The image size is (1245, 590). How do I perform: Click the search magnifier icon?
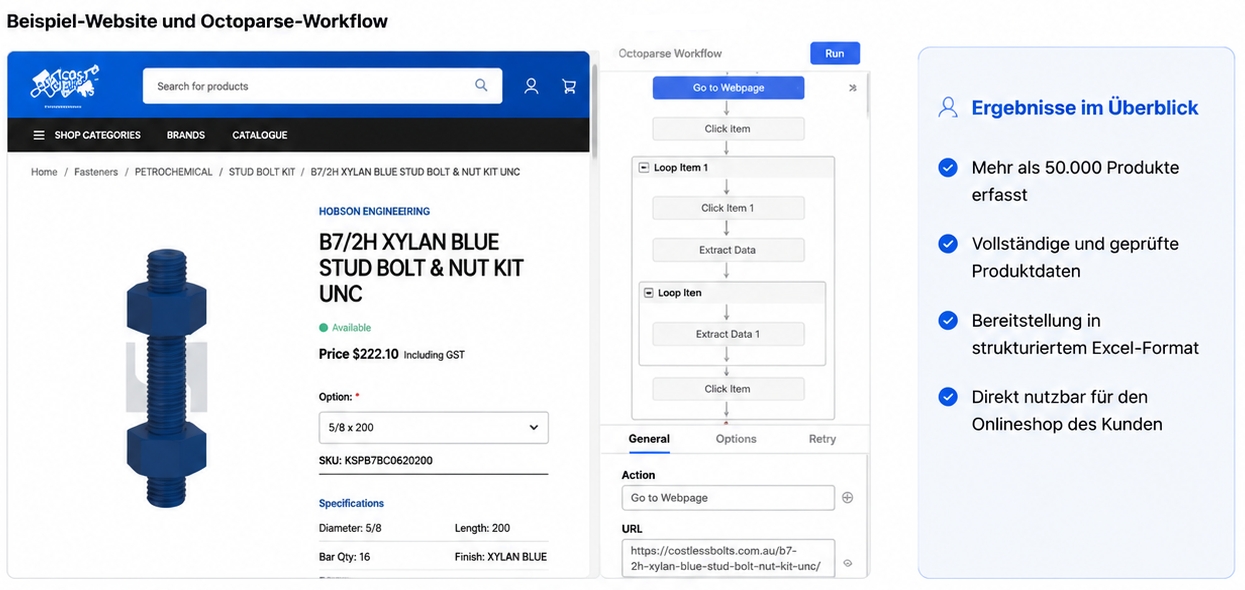[x=481, y=85]
